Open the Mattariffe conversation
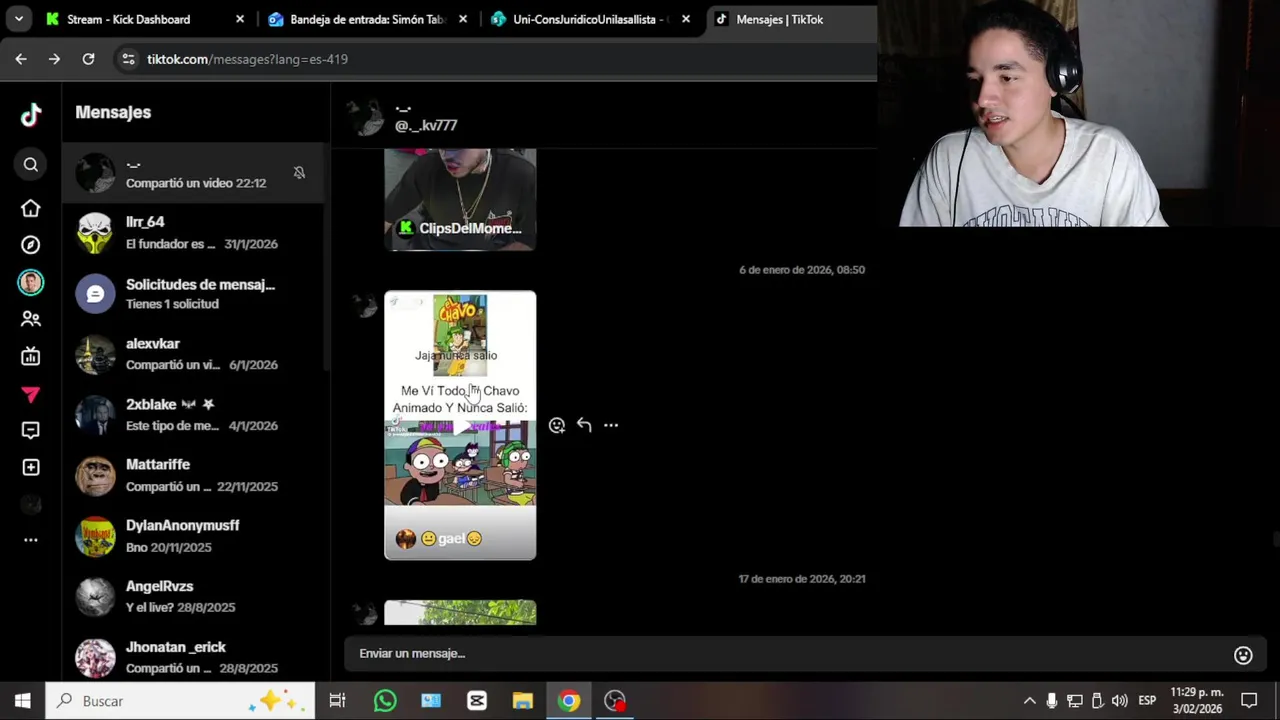 point(195,476)
